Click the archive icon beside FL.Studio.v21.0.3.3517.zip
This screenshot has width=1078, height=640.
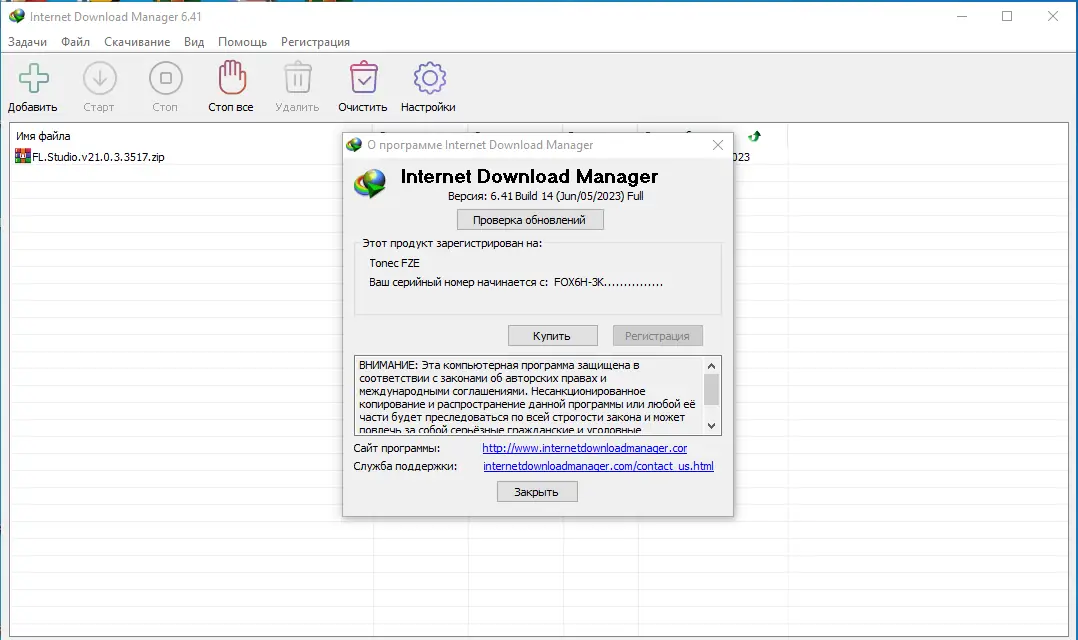coord(23,156)
